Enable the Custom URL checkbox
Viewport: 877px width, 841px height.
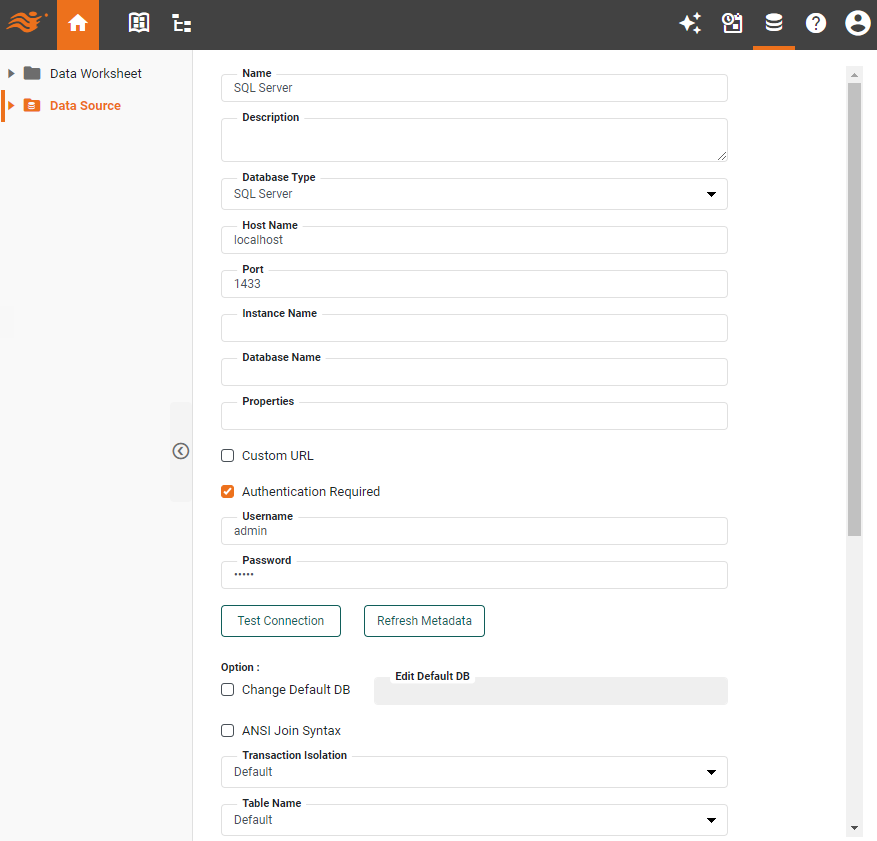228,456
